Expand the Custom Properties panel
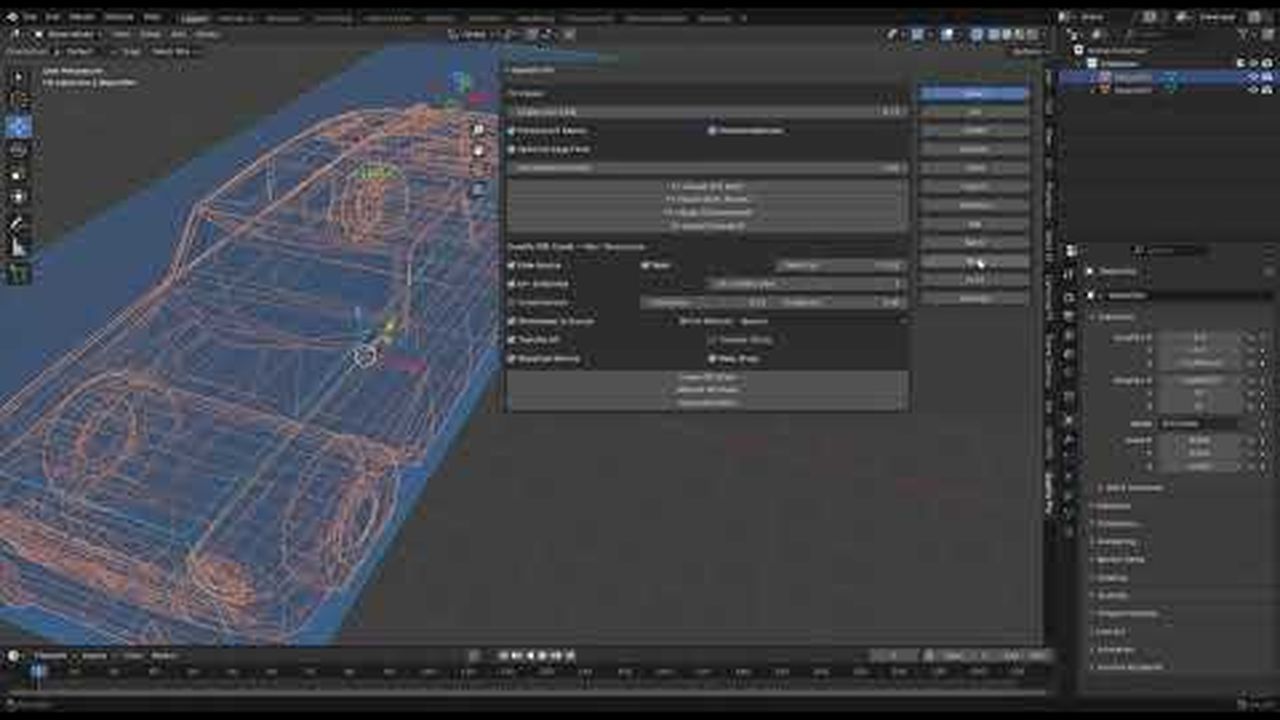 1130,667
